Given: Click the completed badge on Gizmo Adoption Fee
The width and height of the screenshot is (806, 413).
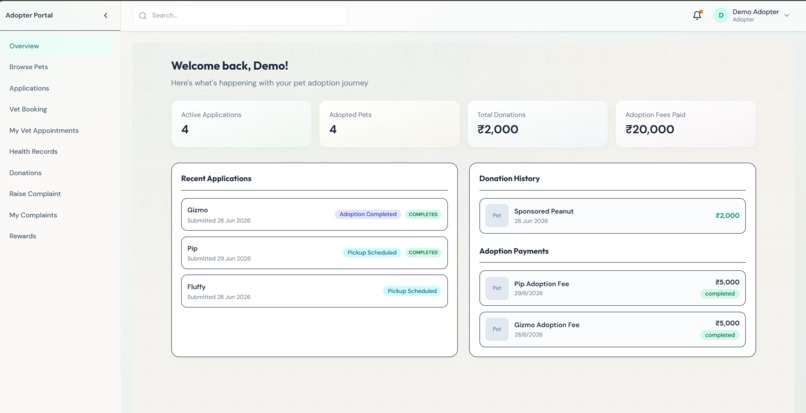Looking at the screenshot, I should click(x=720, y=335).
